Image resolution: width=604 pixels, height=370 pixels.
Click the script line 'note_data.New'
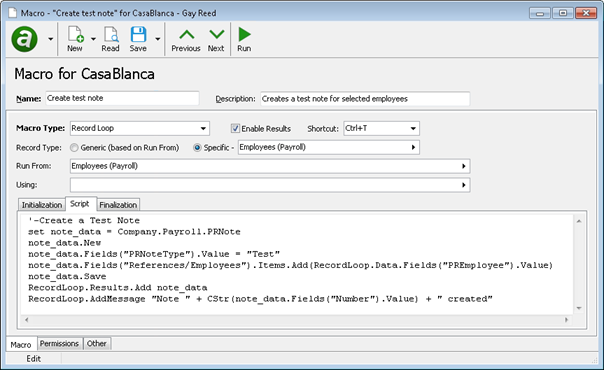click(x=64, y=243)
